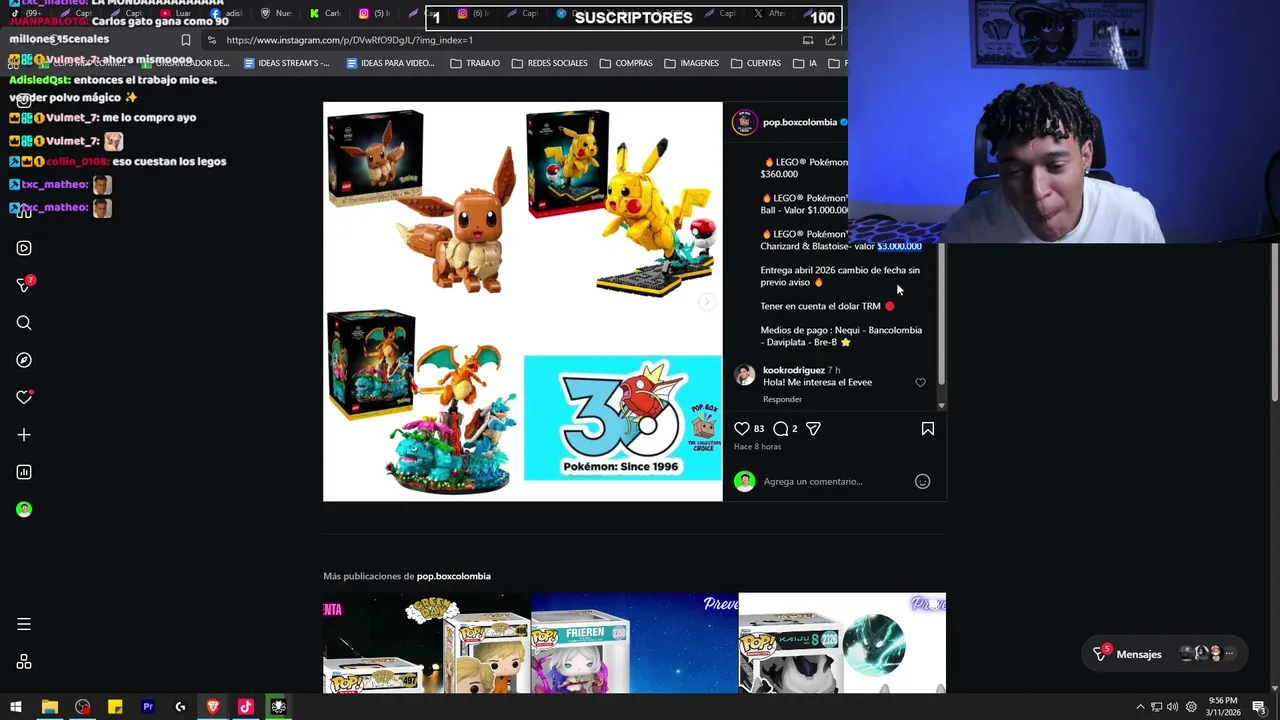Open Adobe Premiere Pro from taskbar
This screenshot has height=720, width=1280.
148,707
